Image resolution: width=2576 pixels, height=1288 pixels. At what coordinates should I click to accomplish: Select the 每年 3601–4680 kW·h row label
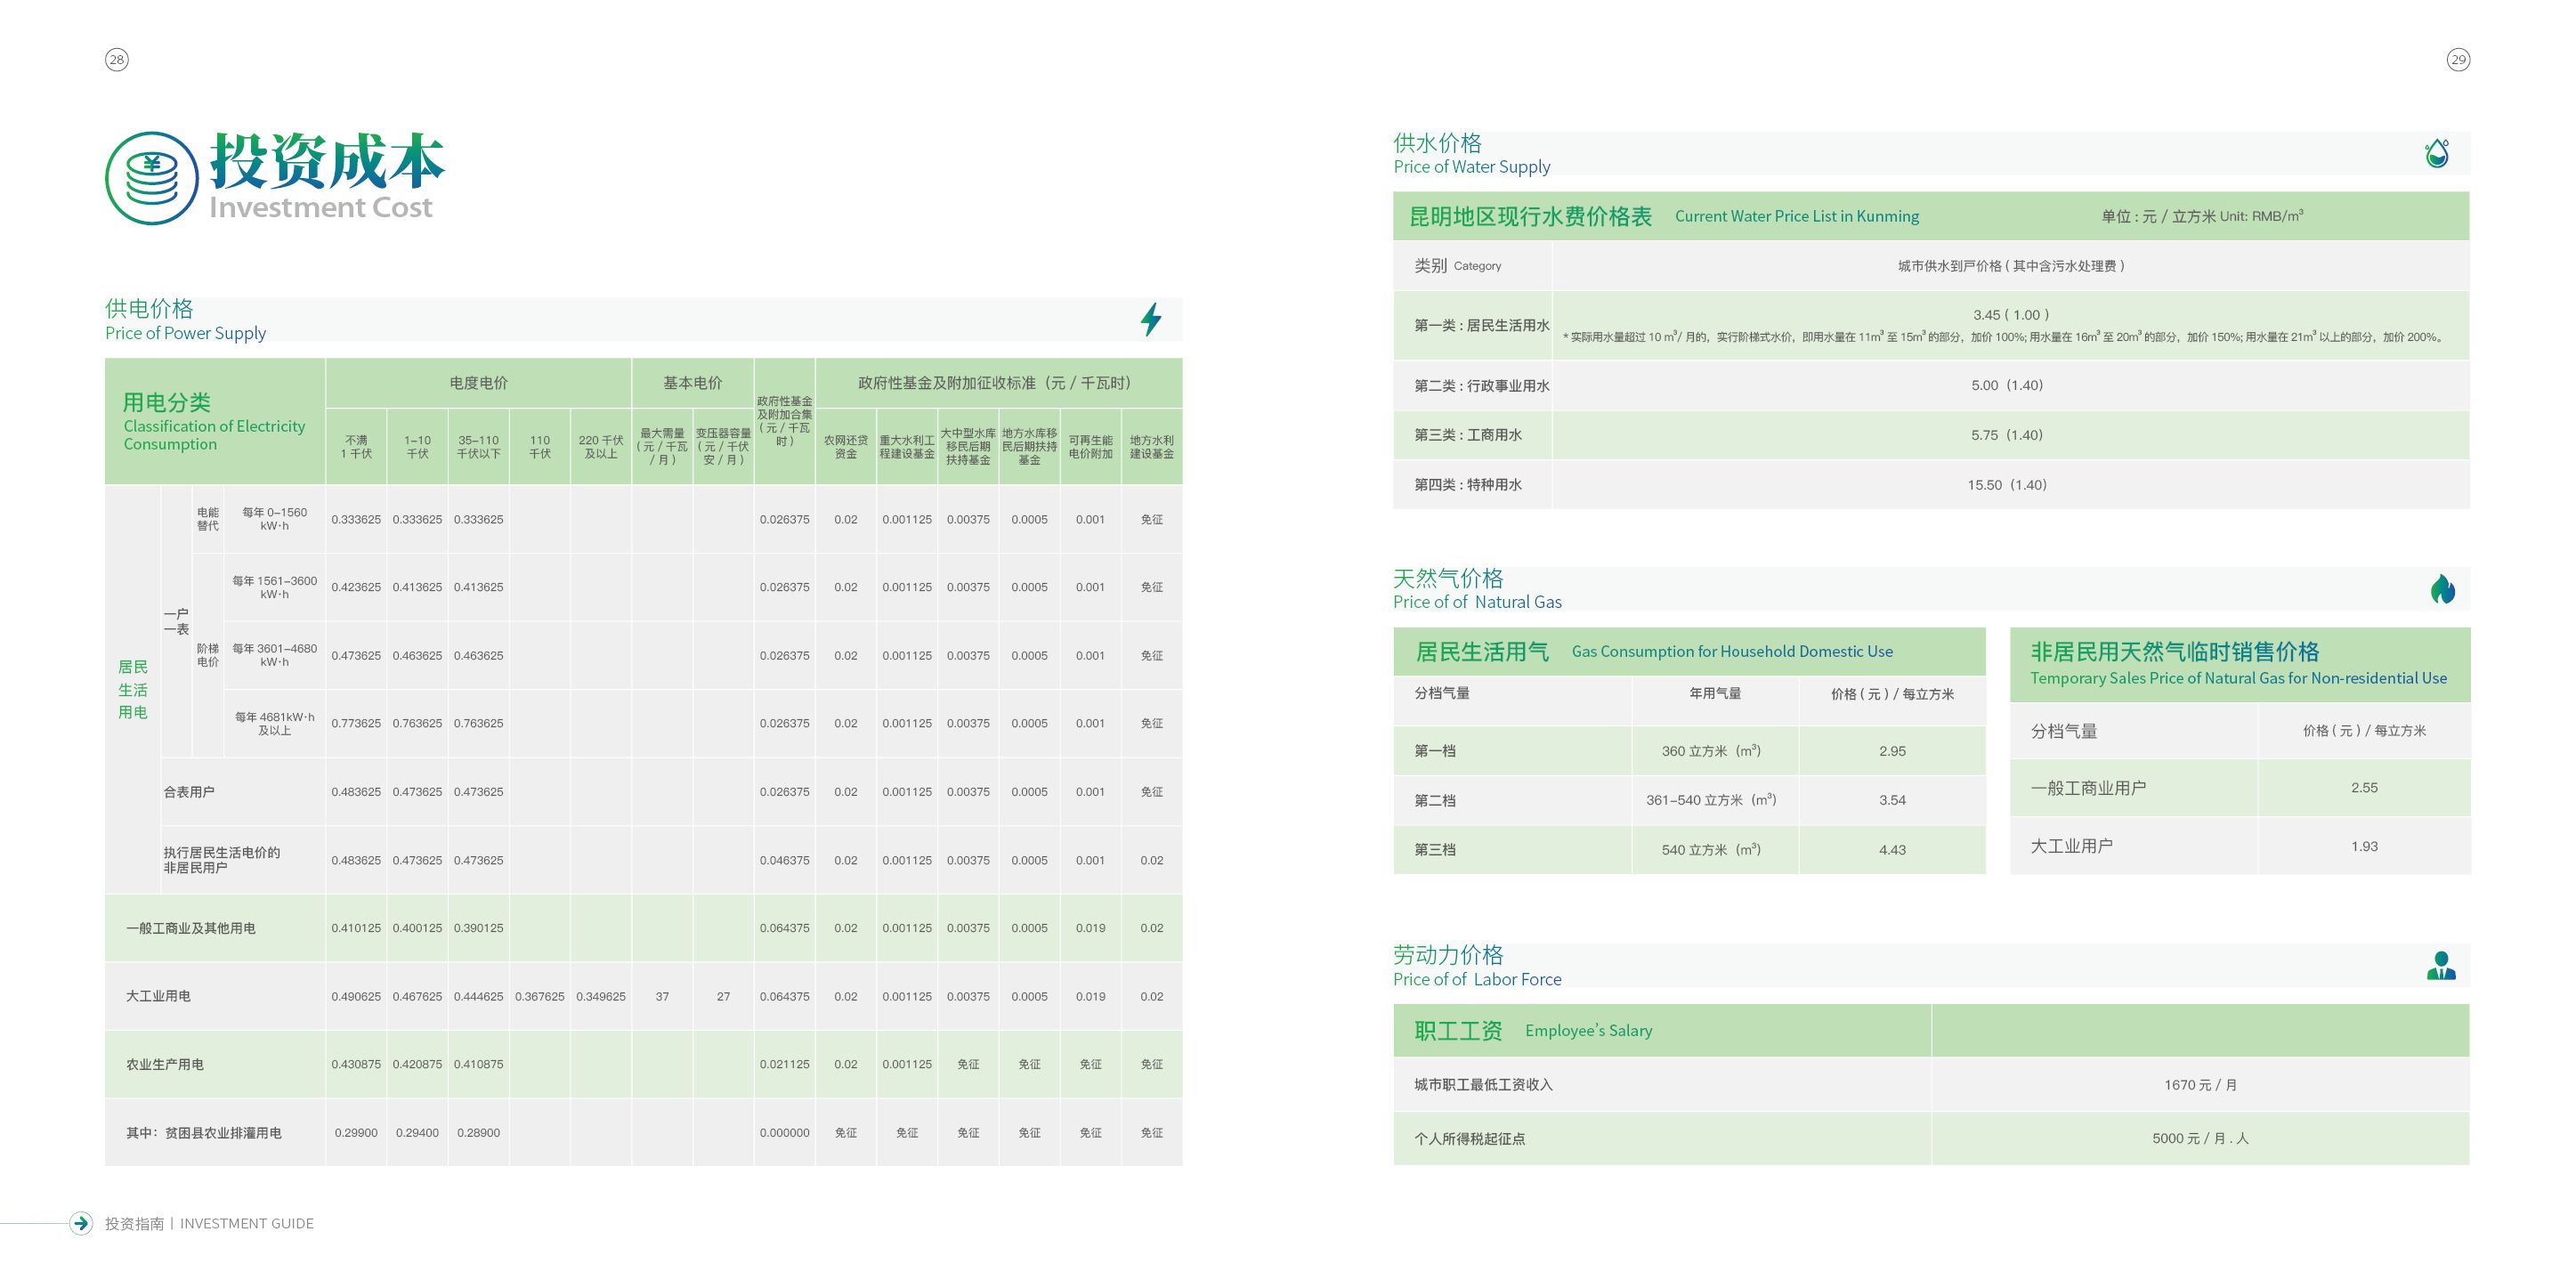274,655
